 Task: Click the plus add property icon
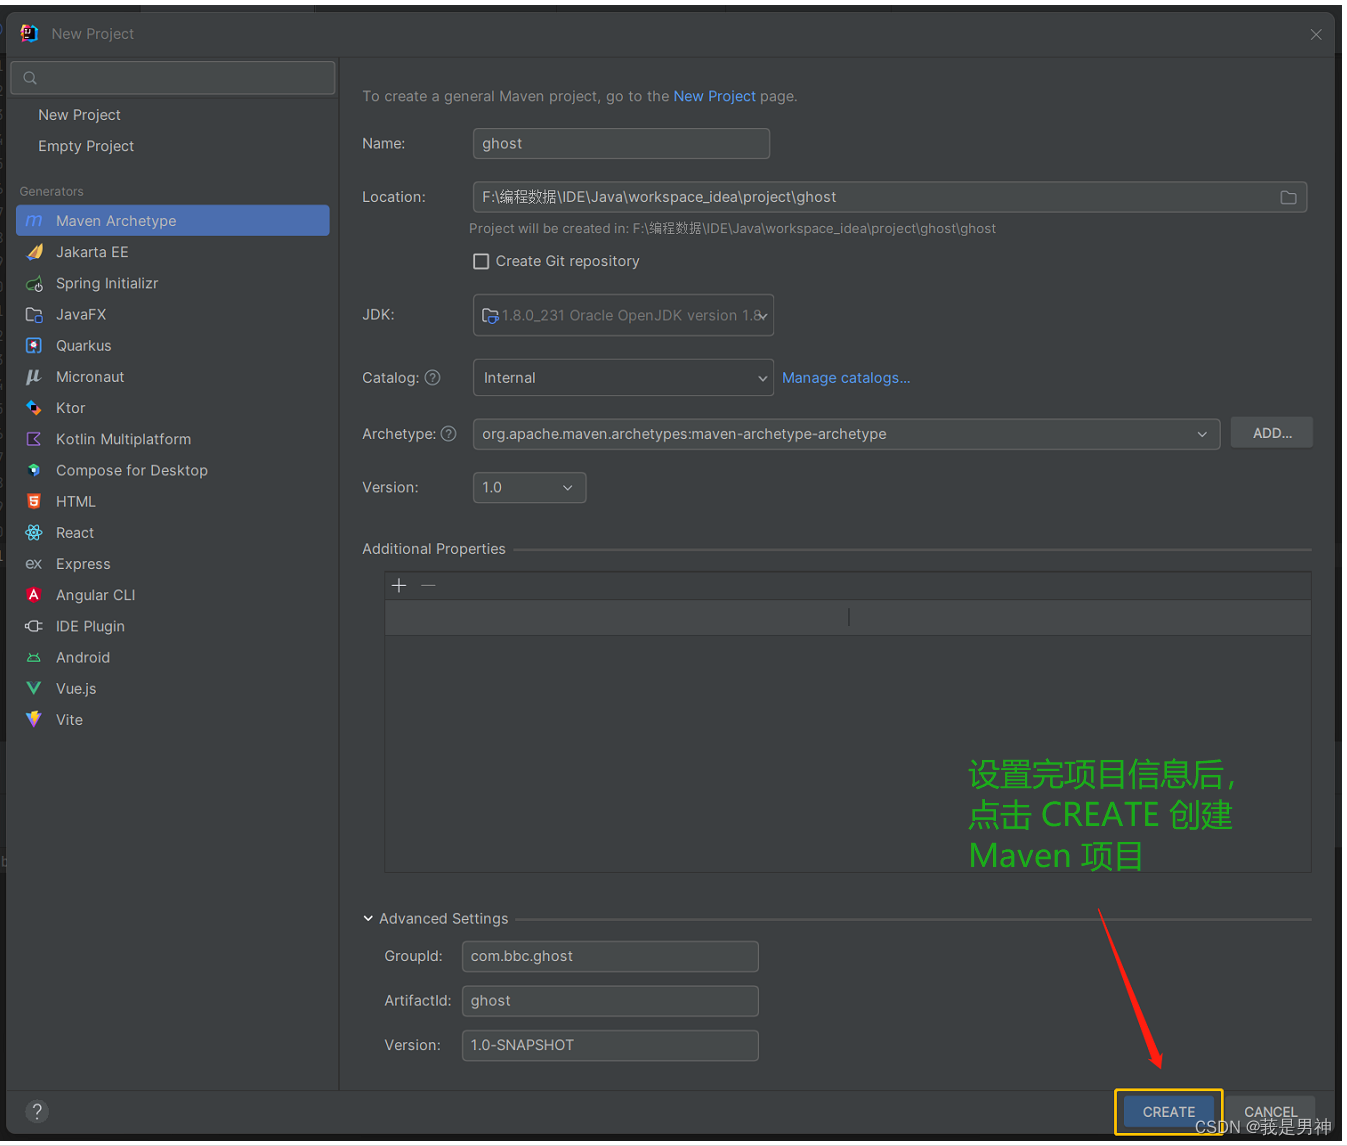point(399,586)
